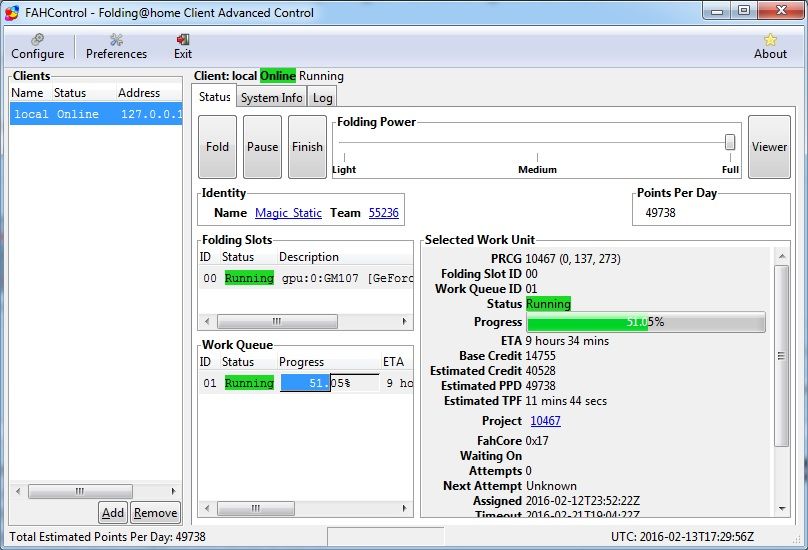Click Work Queue Progress column header
Screen dimensions: 808x550
point(328,362)
